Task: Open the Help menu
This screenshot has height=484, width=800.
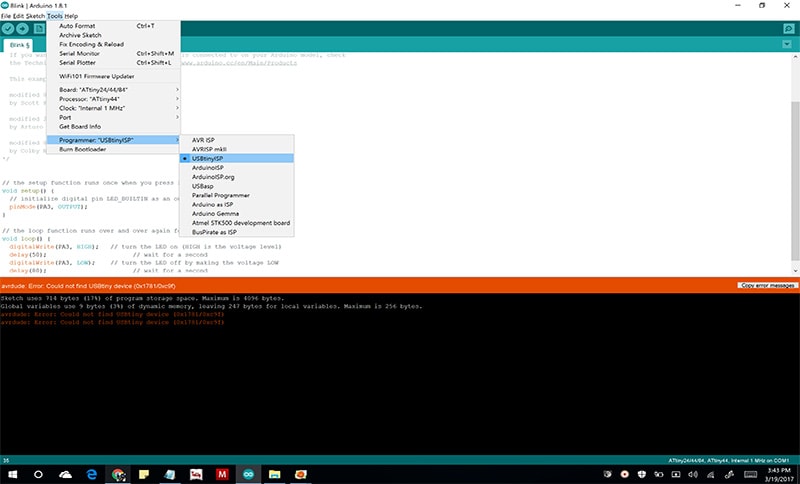Action: point(71,16)
